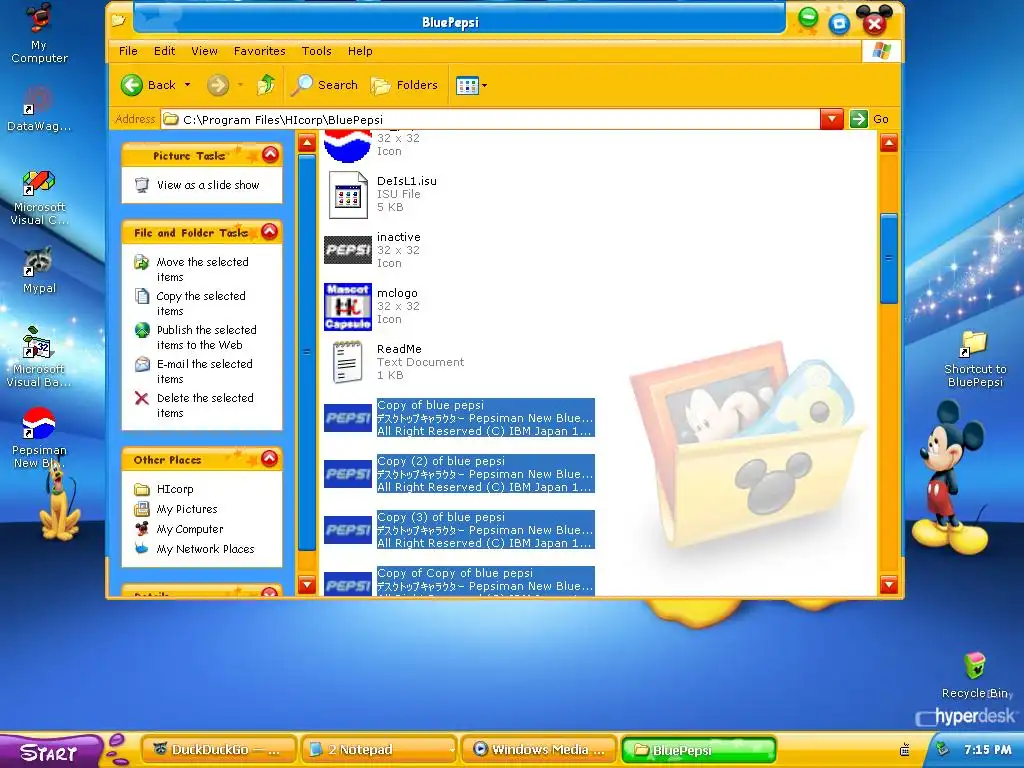Open the Back history dropdown arrow

point(187,85)
